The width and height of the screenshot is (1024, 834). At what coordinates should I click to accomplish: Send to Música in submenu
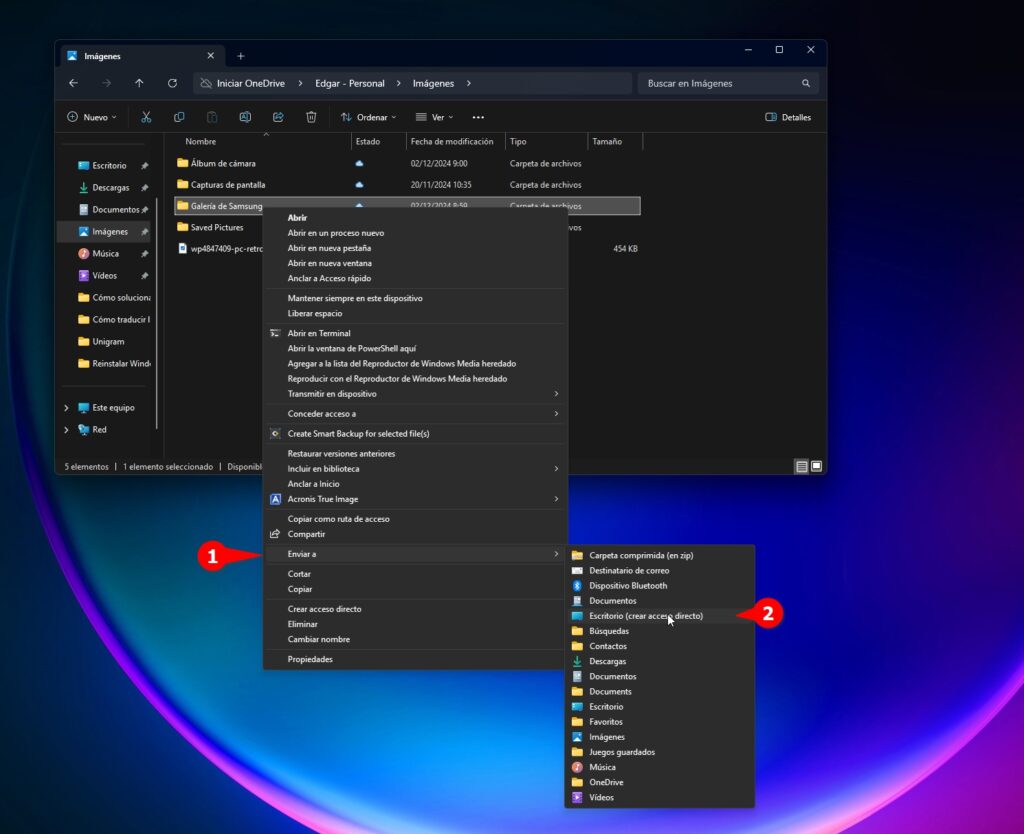pyautogui.click(x=660, y=767)
